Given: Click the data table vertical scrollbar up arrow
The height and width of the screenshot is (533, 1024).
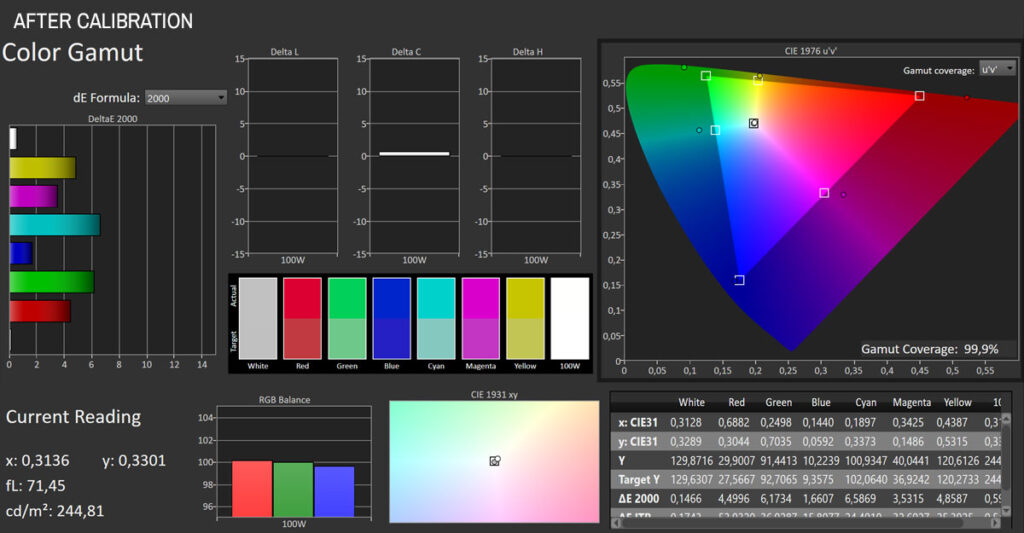Looking at the screenshot, I should pos(1006,419).
